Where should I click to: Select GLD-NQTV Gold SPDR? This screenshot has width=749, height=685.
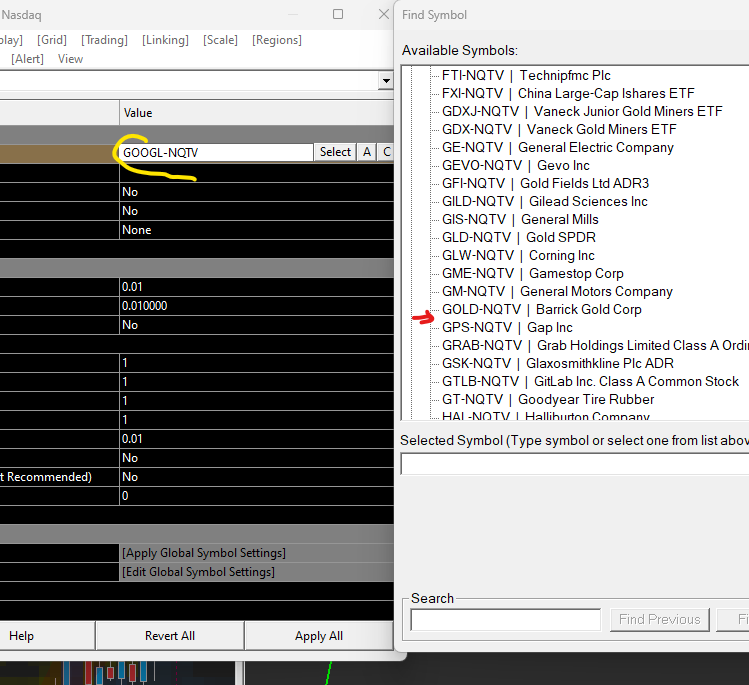point(519,237)
